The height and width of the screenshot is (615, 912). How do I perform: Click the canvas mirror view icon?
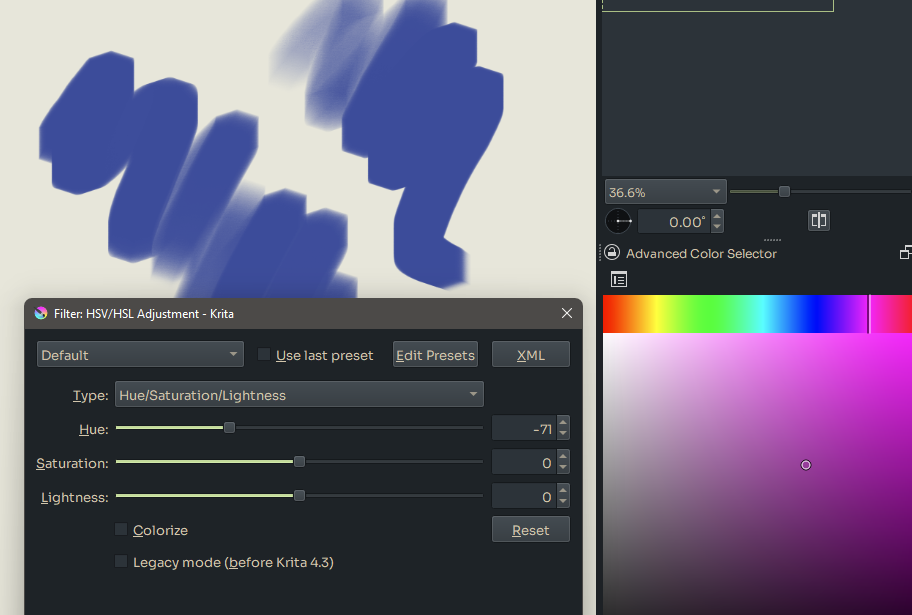pyautogui.click(x=818, y=221)
